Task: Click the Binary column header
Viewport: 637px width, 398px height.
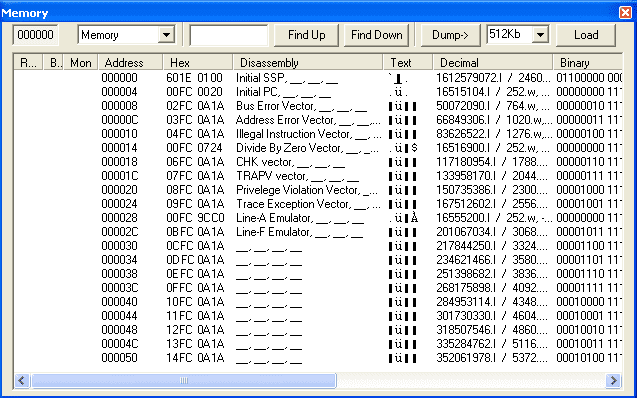Action: [x=587, y=63]
